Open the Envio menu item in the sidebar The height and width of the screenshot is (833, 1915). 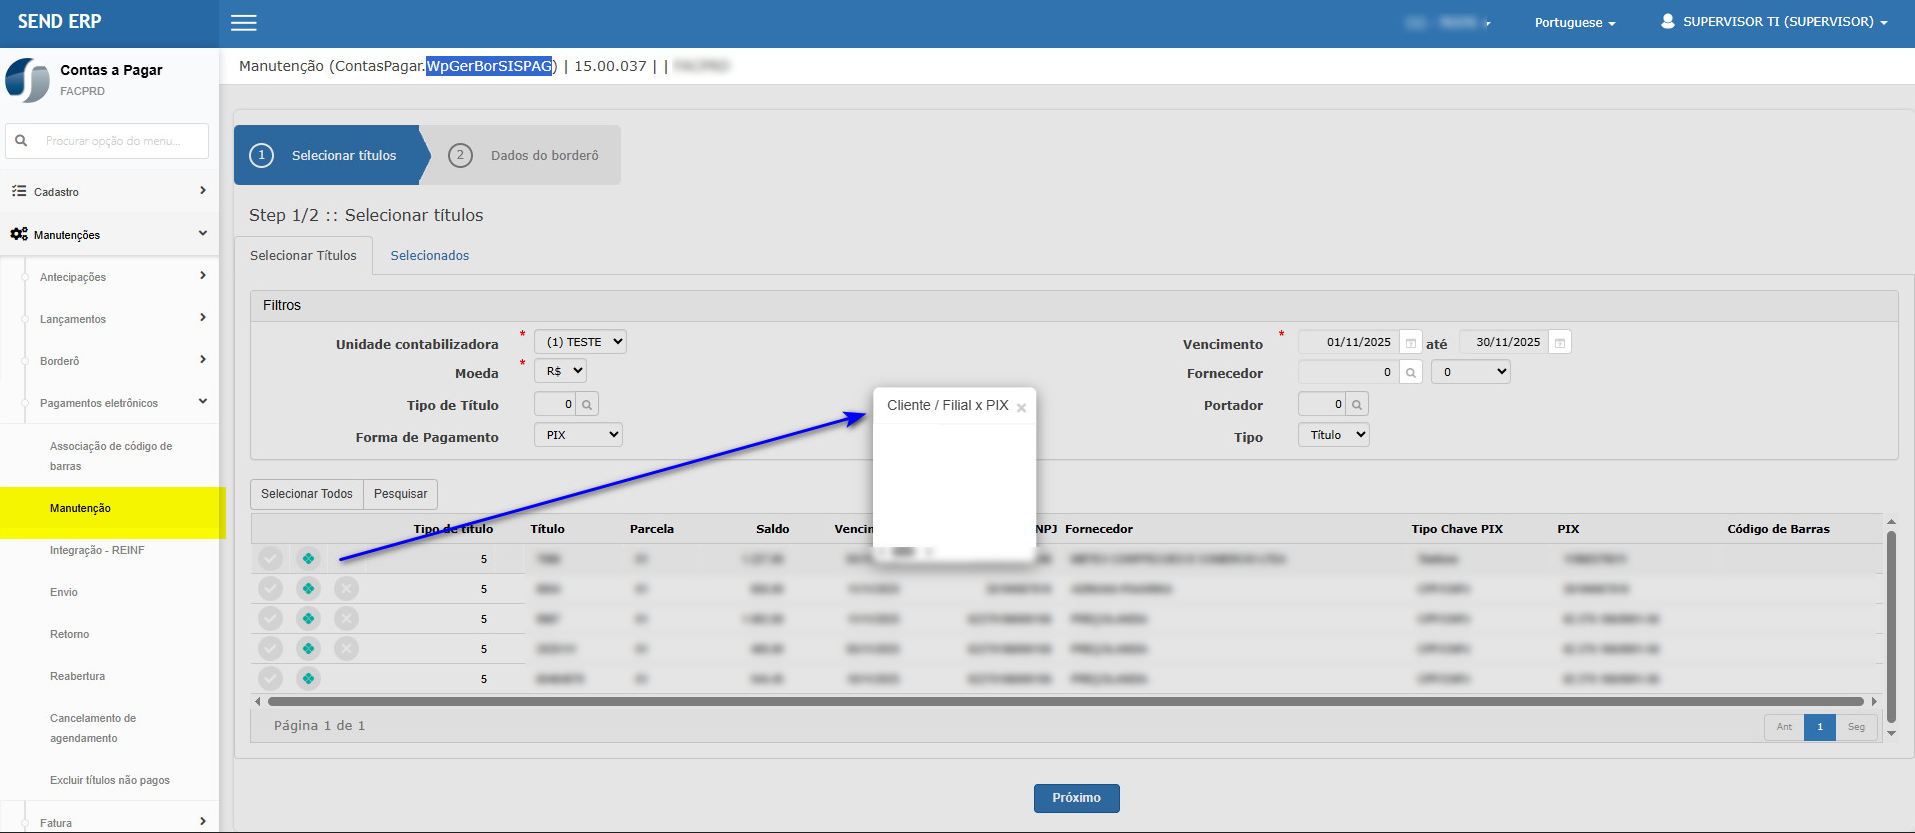64,593
